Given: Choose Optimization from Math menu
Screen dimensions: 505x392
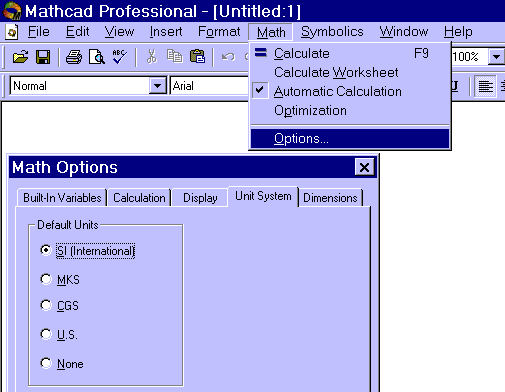Looking at the screenshot, I should [x=350, y=110].
